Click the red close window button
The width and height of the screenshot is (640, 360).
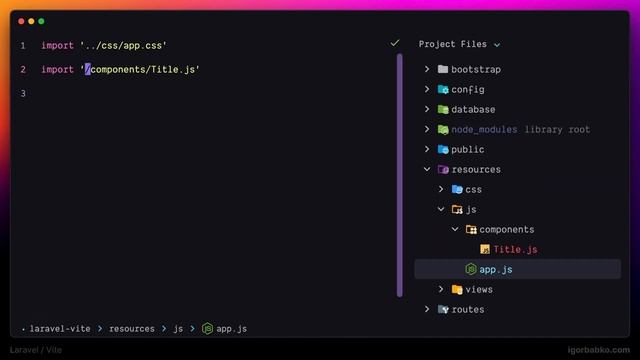click(x=21, y=21)
